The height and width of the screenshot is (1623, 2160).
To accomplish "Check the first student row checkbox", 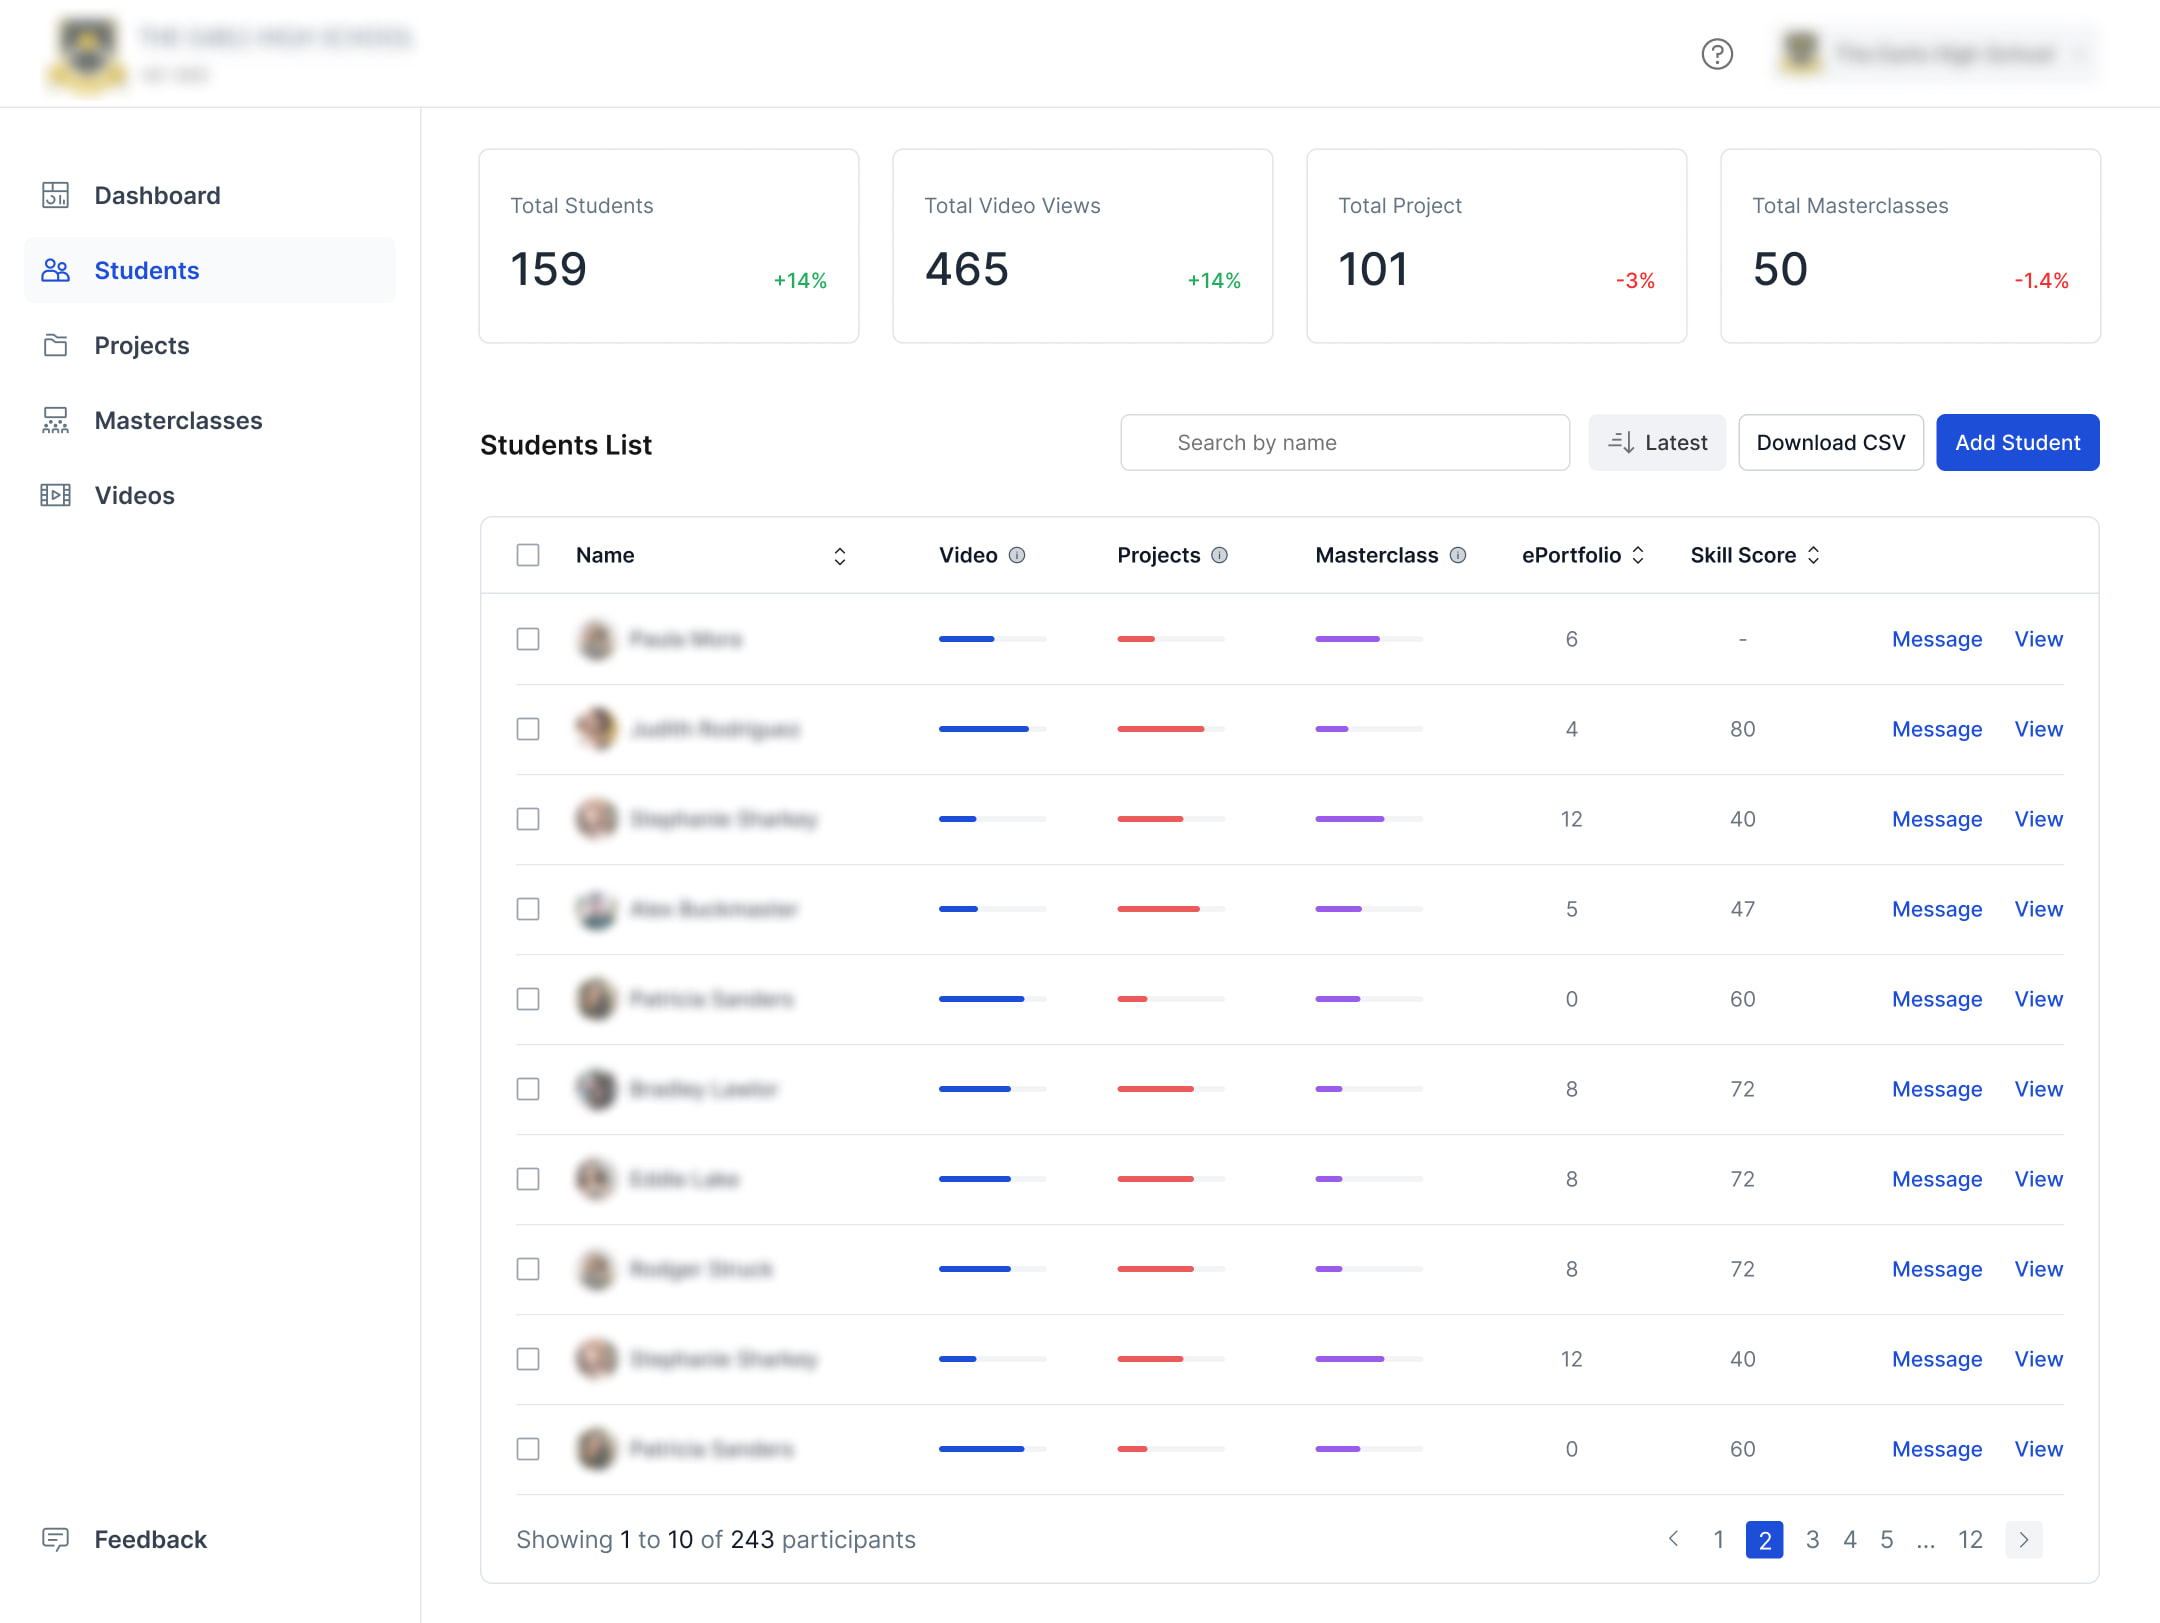I will coord(528,639).
